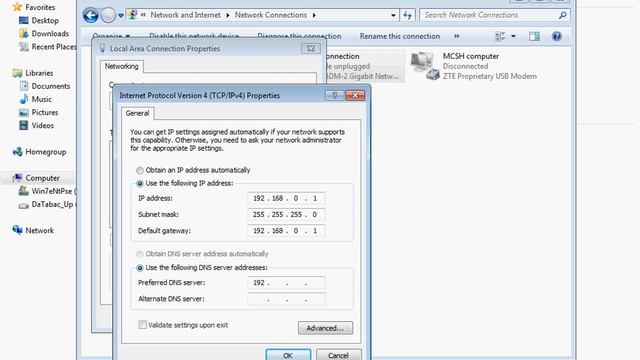Open Music library
This screenshot has width=640, height=360.
pos(42,99)
